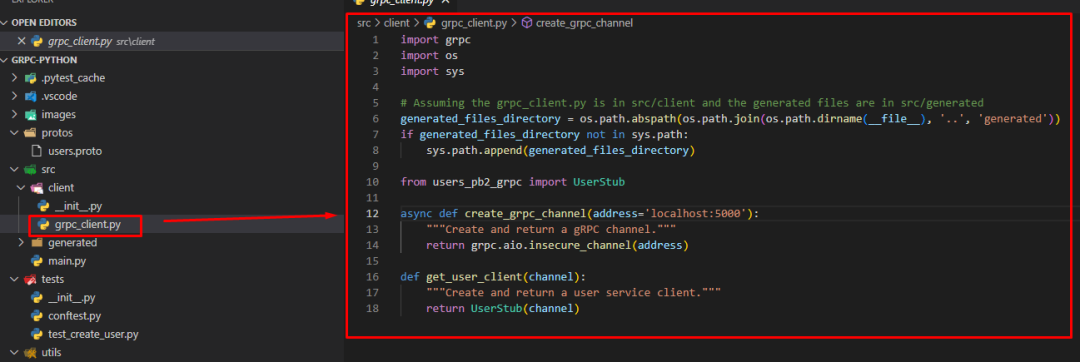Click 'src\client' path label in Open Editors
Viewport: 1080px width, 362px height.
point(136,42)
